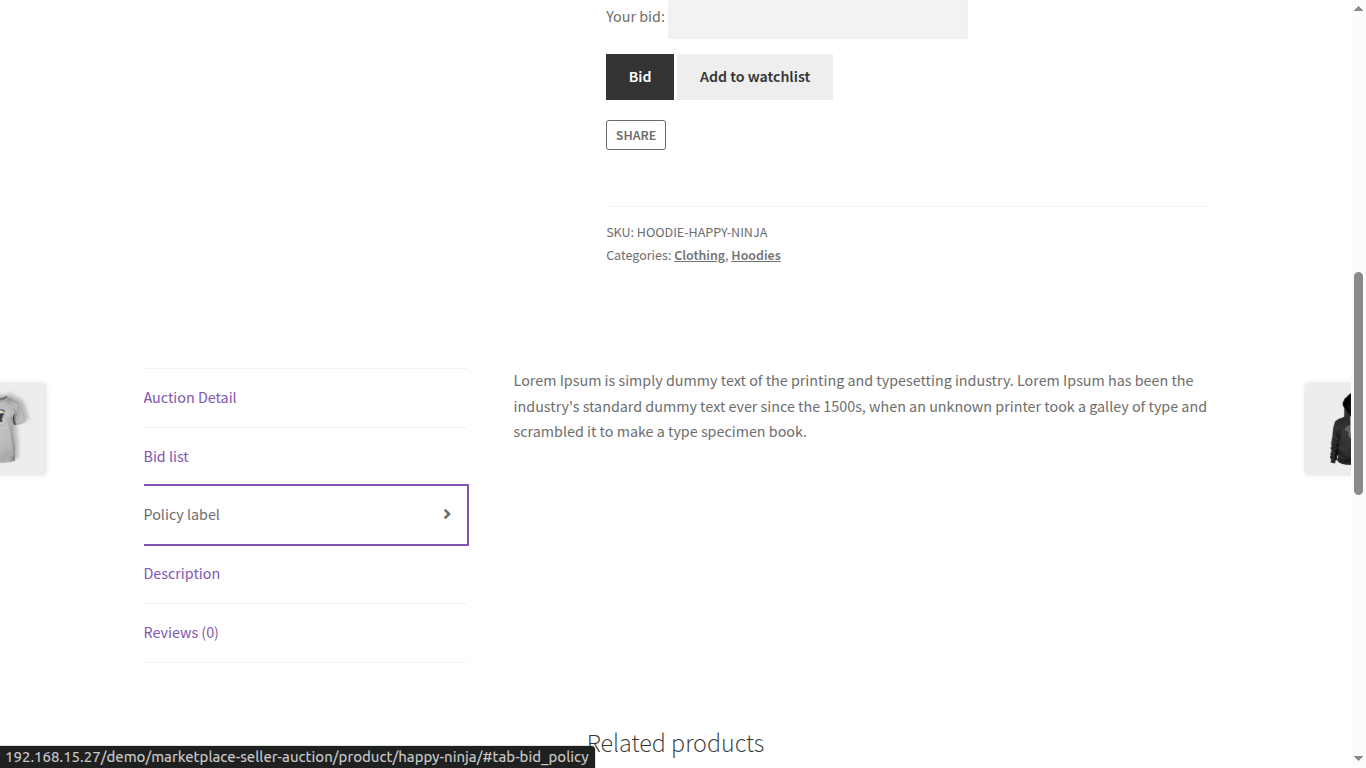1366x768 pixels.
Task: Click the Related products heading
Action: 676,743
